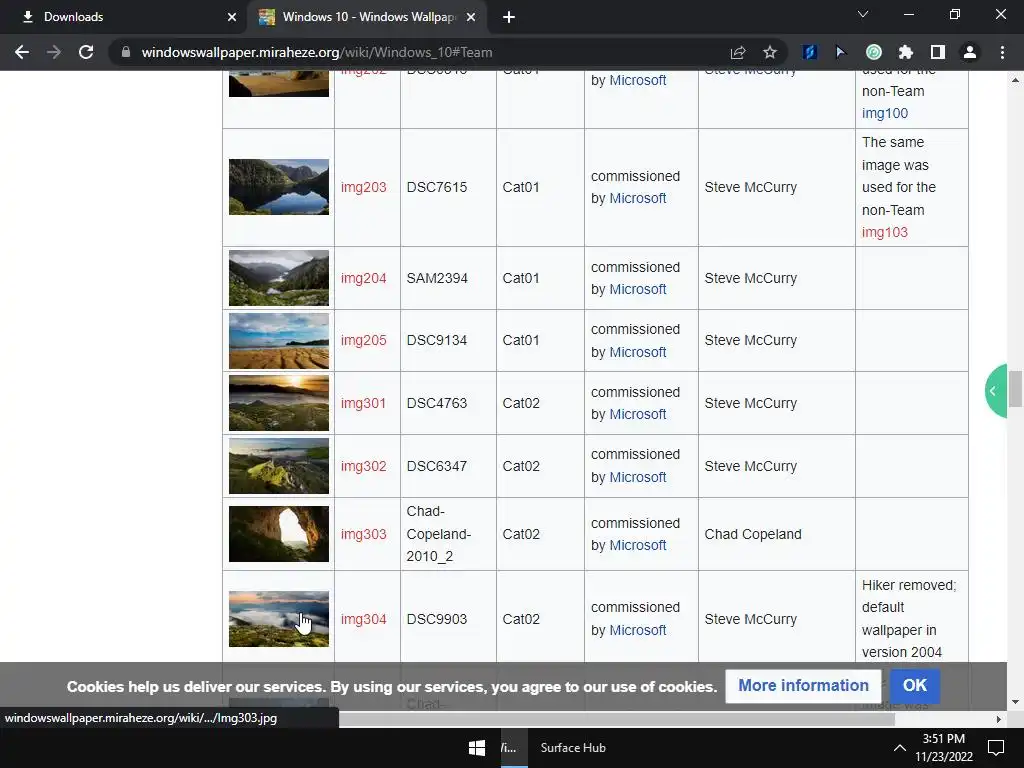This screenshot has height=768, width=1024.
Task: Open the img304 clouds thumbnail
Action: click(x=279, y=619)
